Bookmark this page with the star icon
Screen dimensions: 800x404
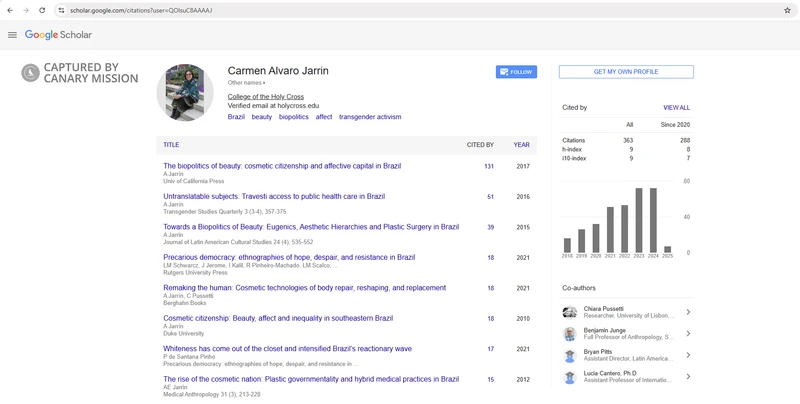(787, 10)
